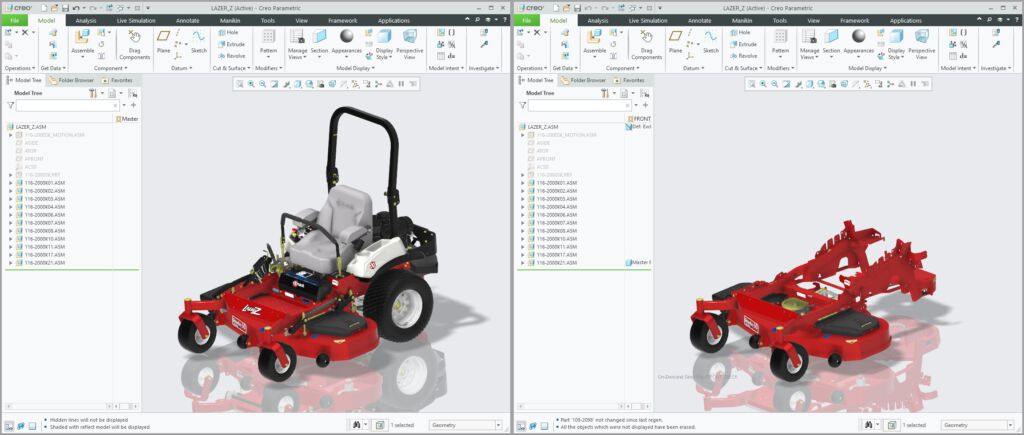Click Pause simulation icon in left graphics toolbar
The image size is (1024, 435).
[x=401, y=84]
